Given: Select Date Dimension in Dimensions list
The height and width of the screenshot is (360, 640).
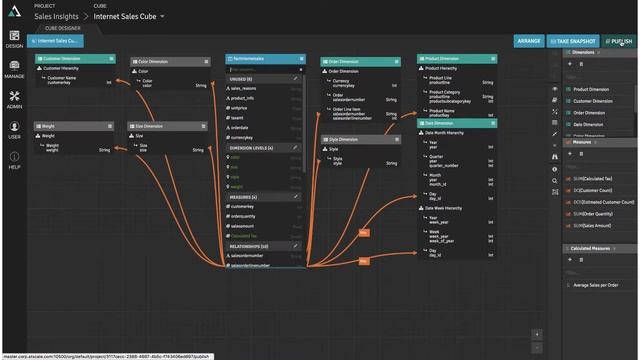Looking at the screenshot, I should [x=588, y=124].
